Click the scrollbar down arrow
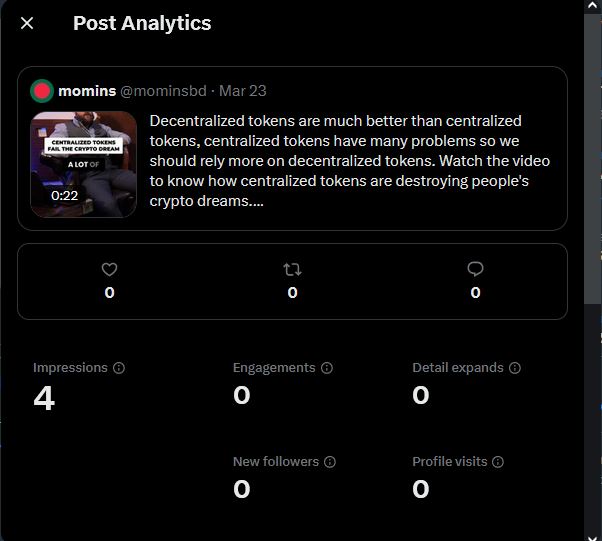 click(x=593, y=537)
